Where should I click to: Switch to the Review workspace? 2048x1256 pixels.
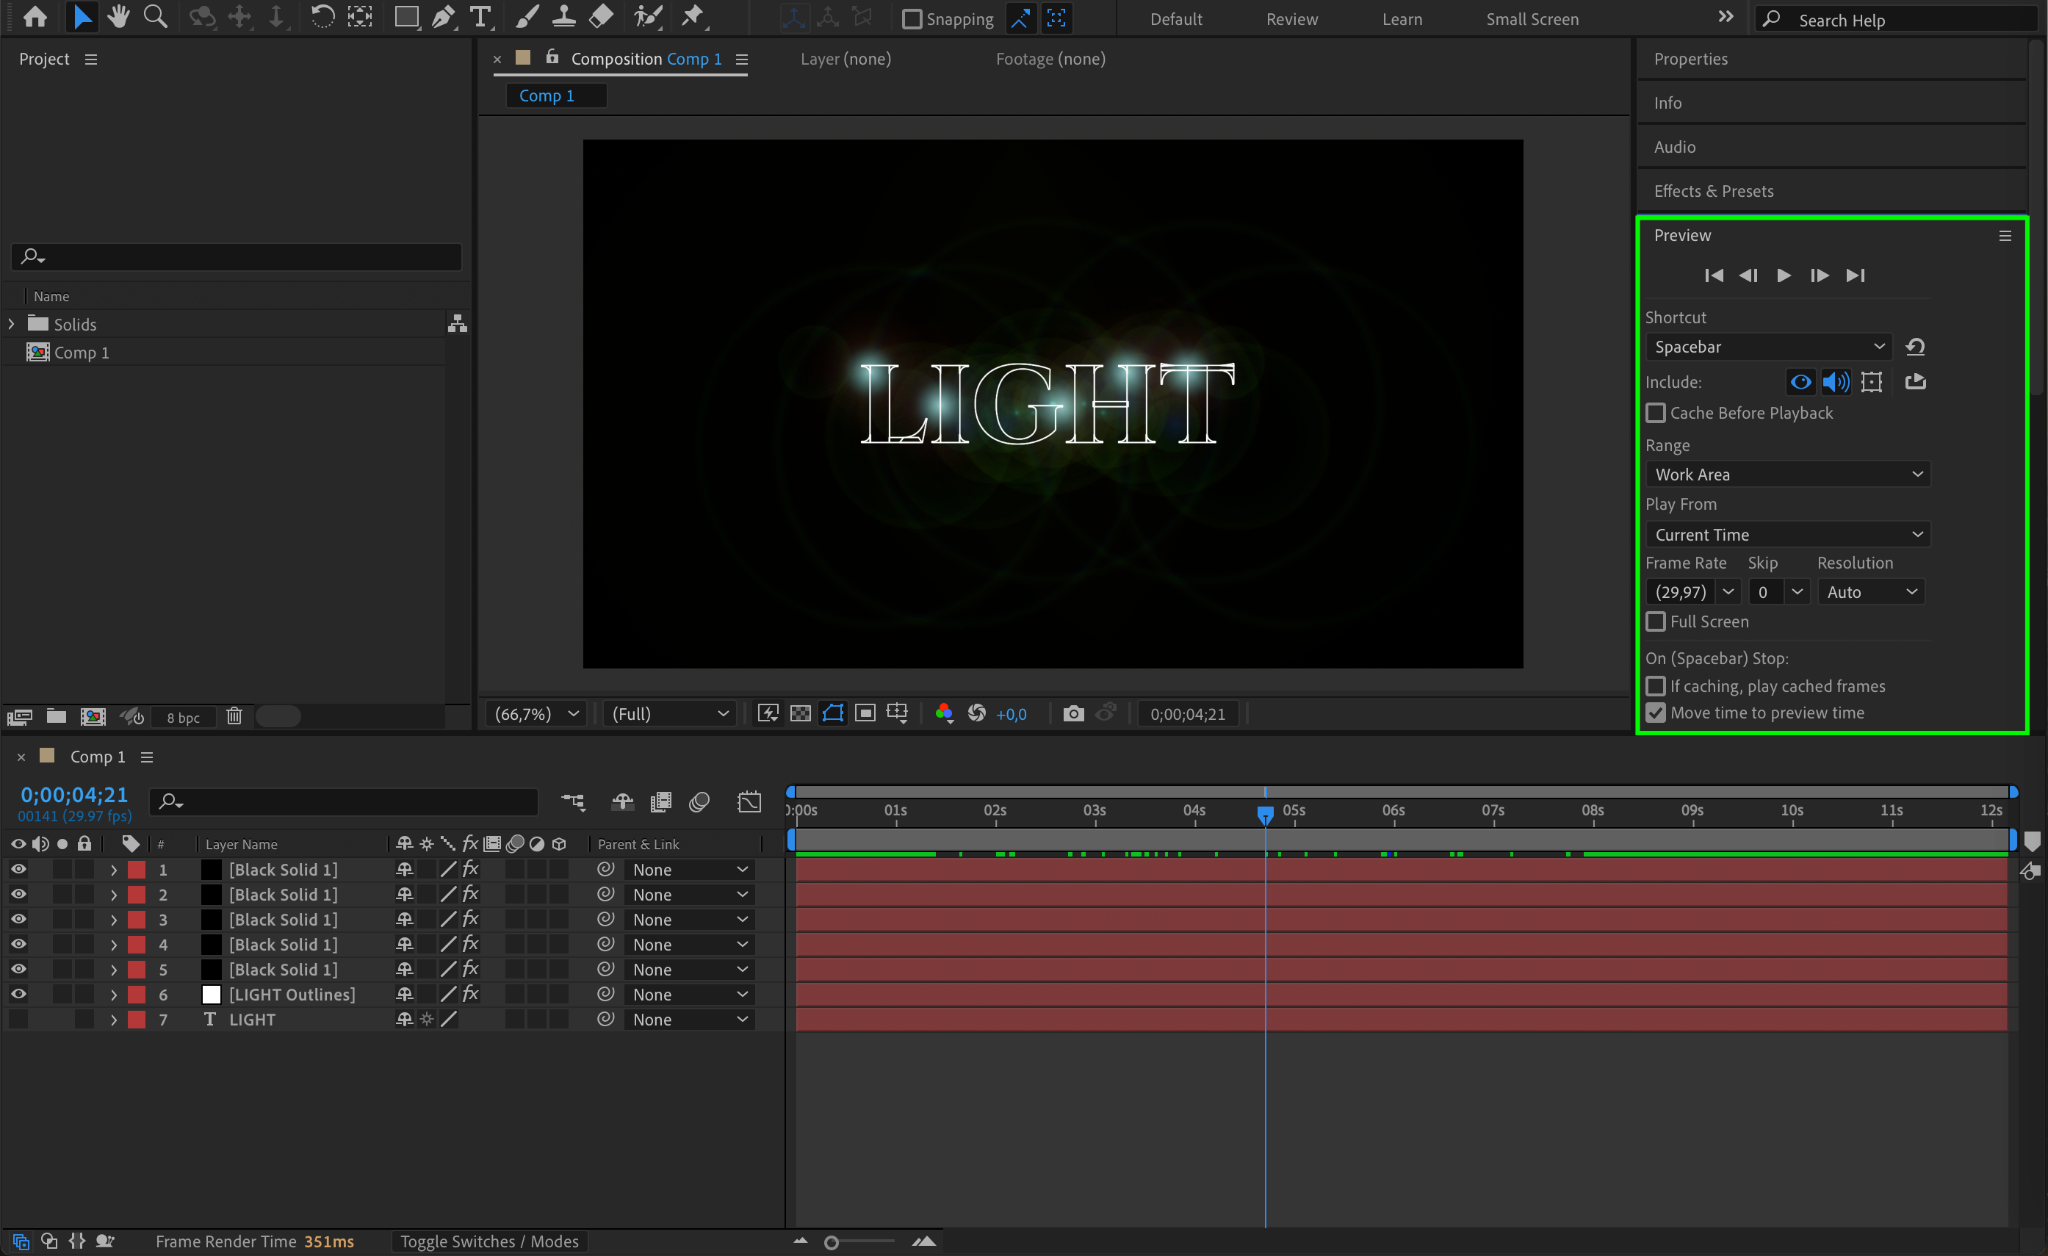pos(1292,19)
